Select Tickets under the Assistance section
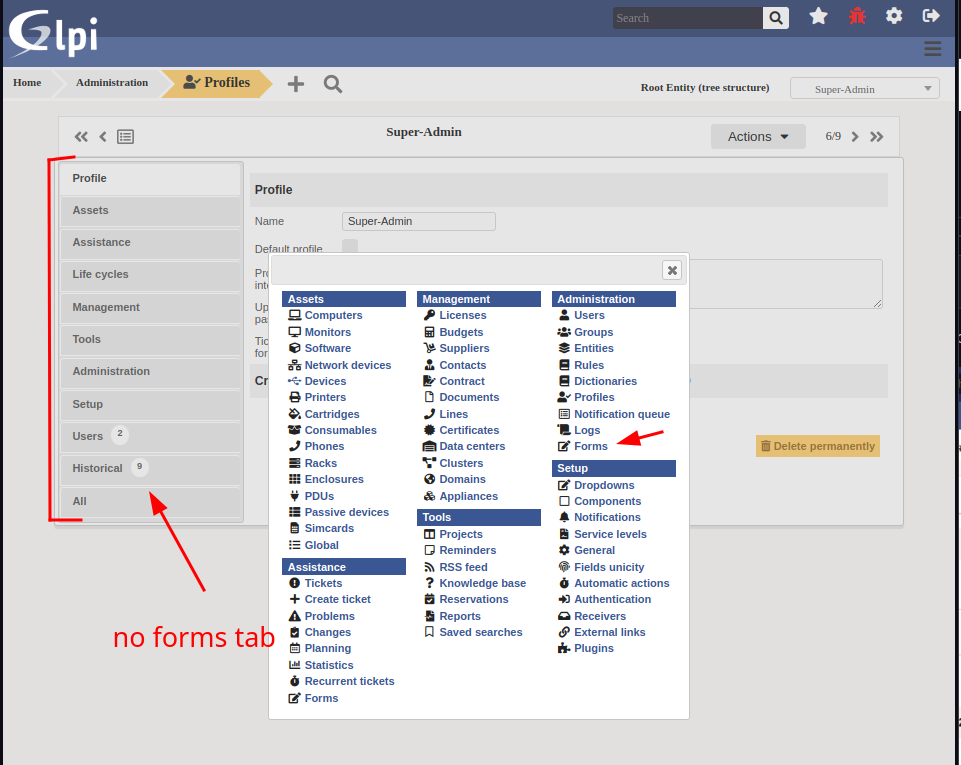Viewport: 961px width, 765px height. 322,583
